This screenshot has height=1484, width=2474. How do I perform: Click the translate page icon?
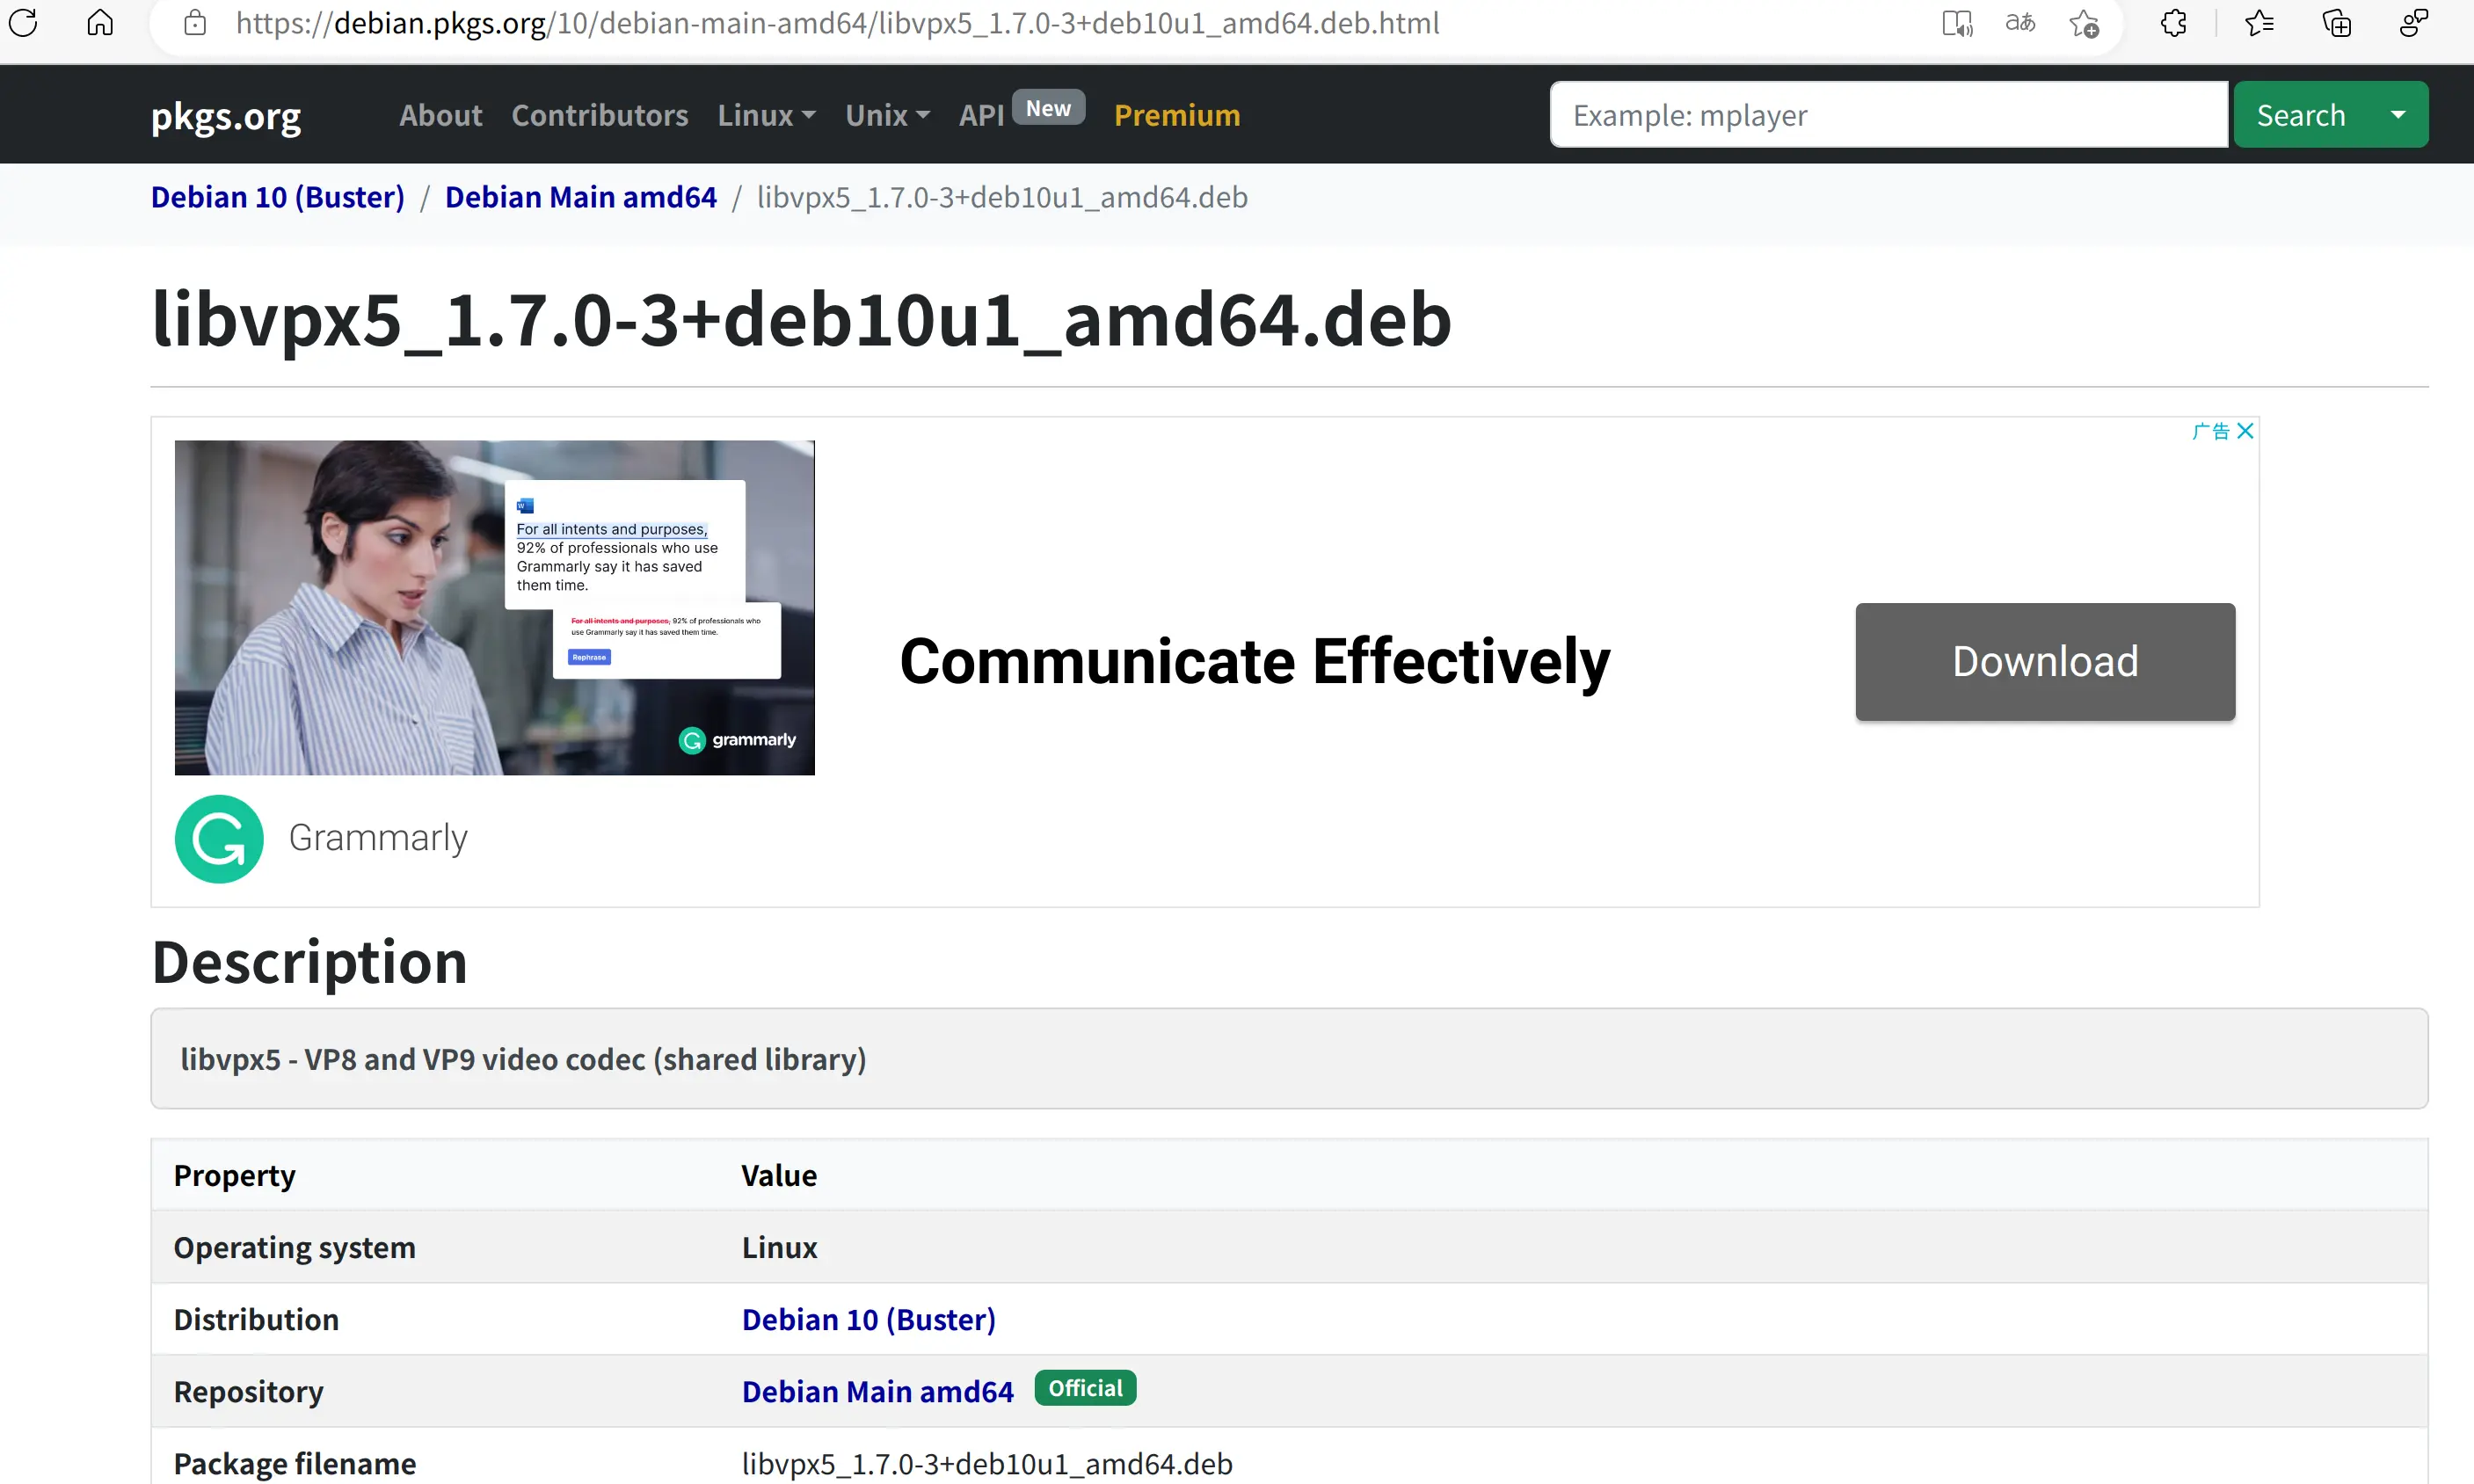[2020, 23]
